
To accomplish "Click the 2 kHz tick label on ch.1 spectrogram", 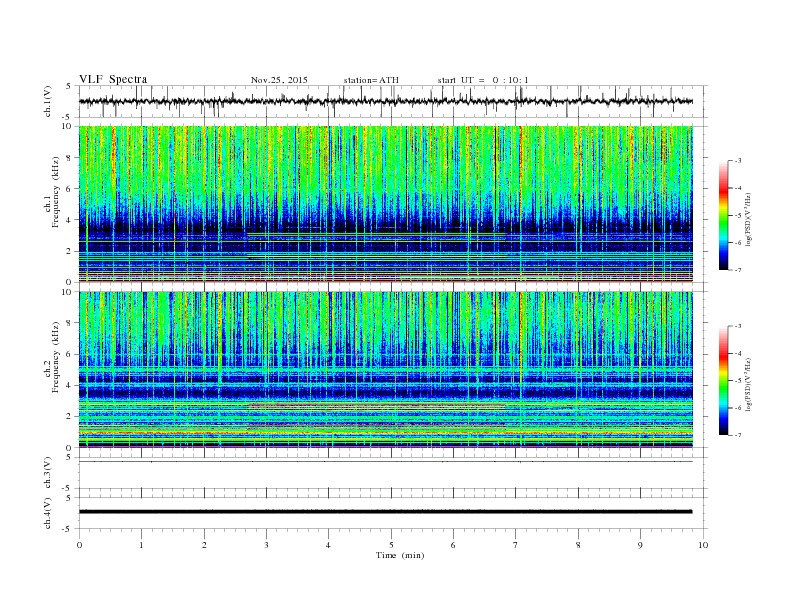I will (69, 251).
